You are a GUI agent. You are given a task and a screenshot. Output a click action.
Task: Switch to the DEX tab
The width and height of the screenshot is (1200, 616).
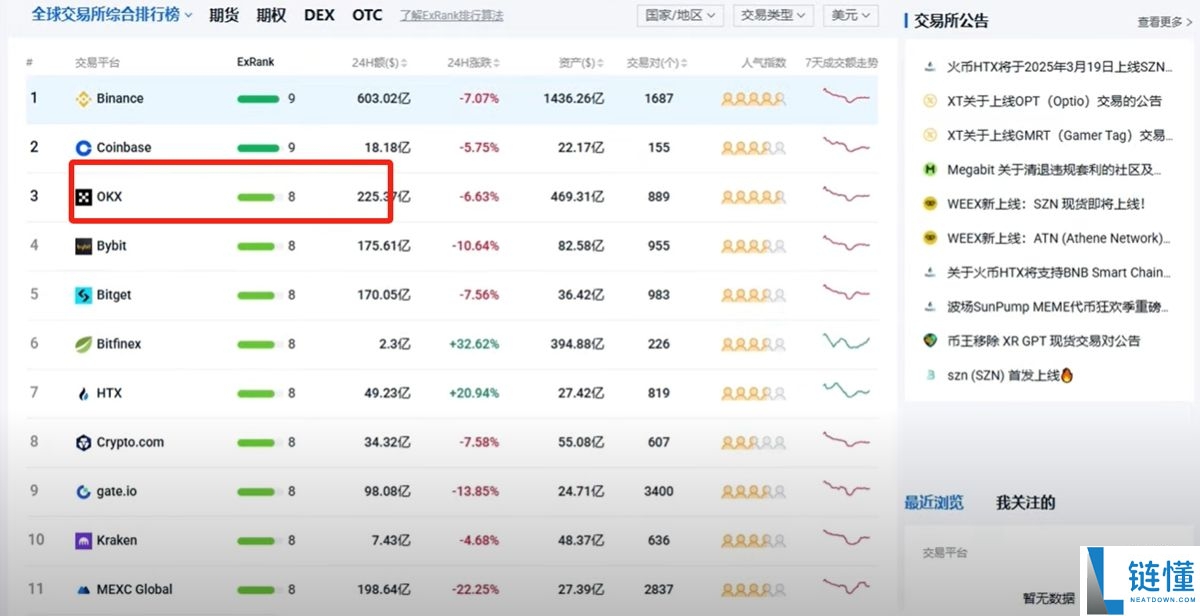(319, 15)
